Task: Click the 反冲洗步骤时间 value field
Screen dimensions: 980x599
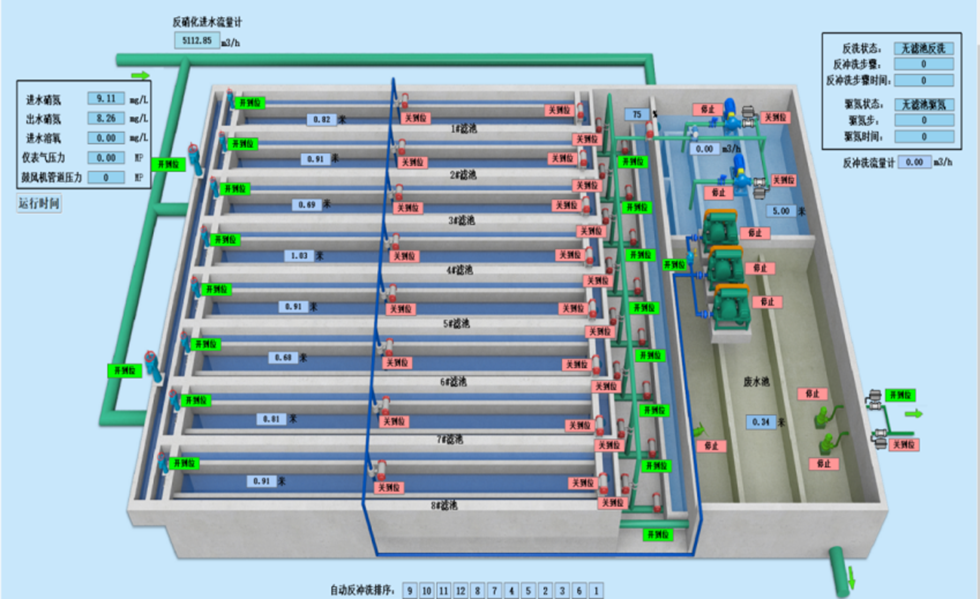Action: tap(924, 80)
